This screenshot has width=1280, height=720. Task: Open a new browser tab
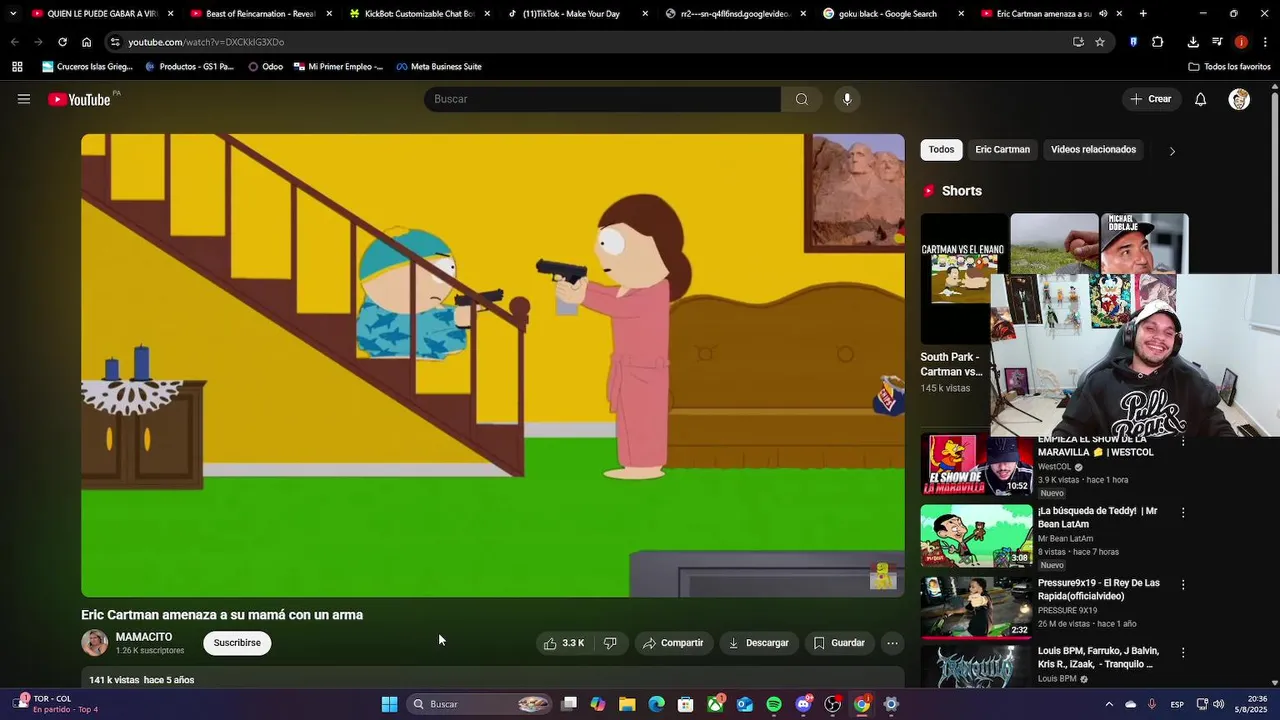1143,14
